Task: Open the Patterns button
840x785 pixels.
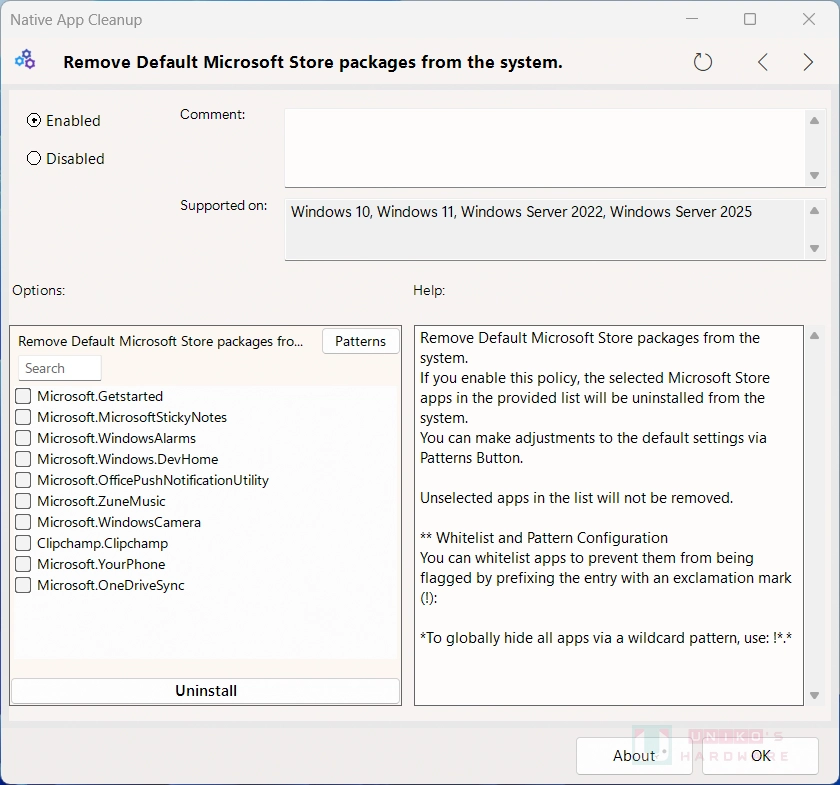Action: pyautogui.click(x=361, y=341)
